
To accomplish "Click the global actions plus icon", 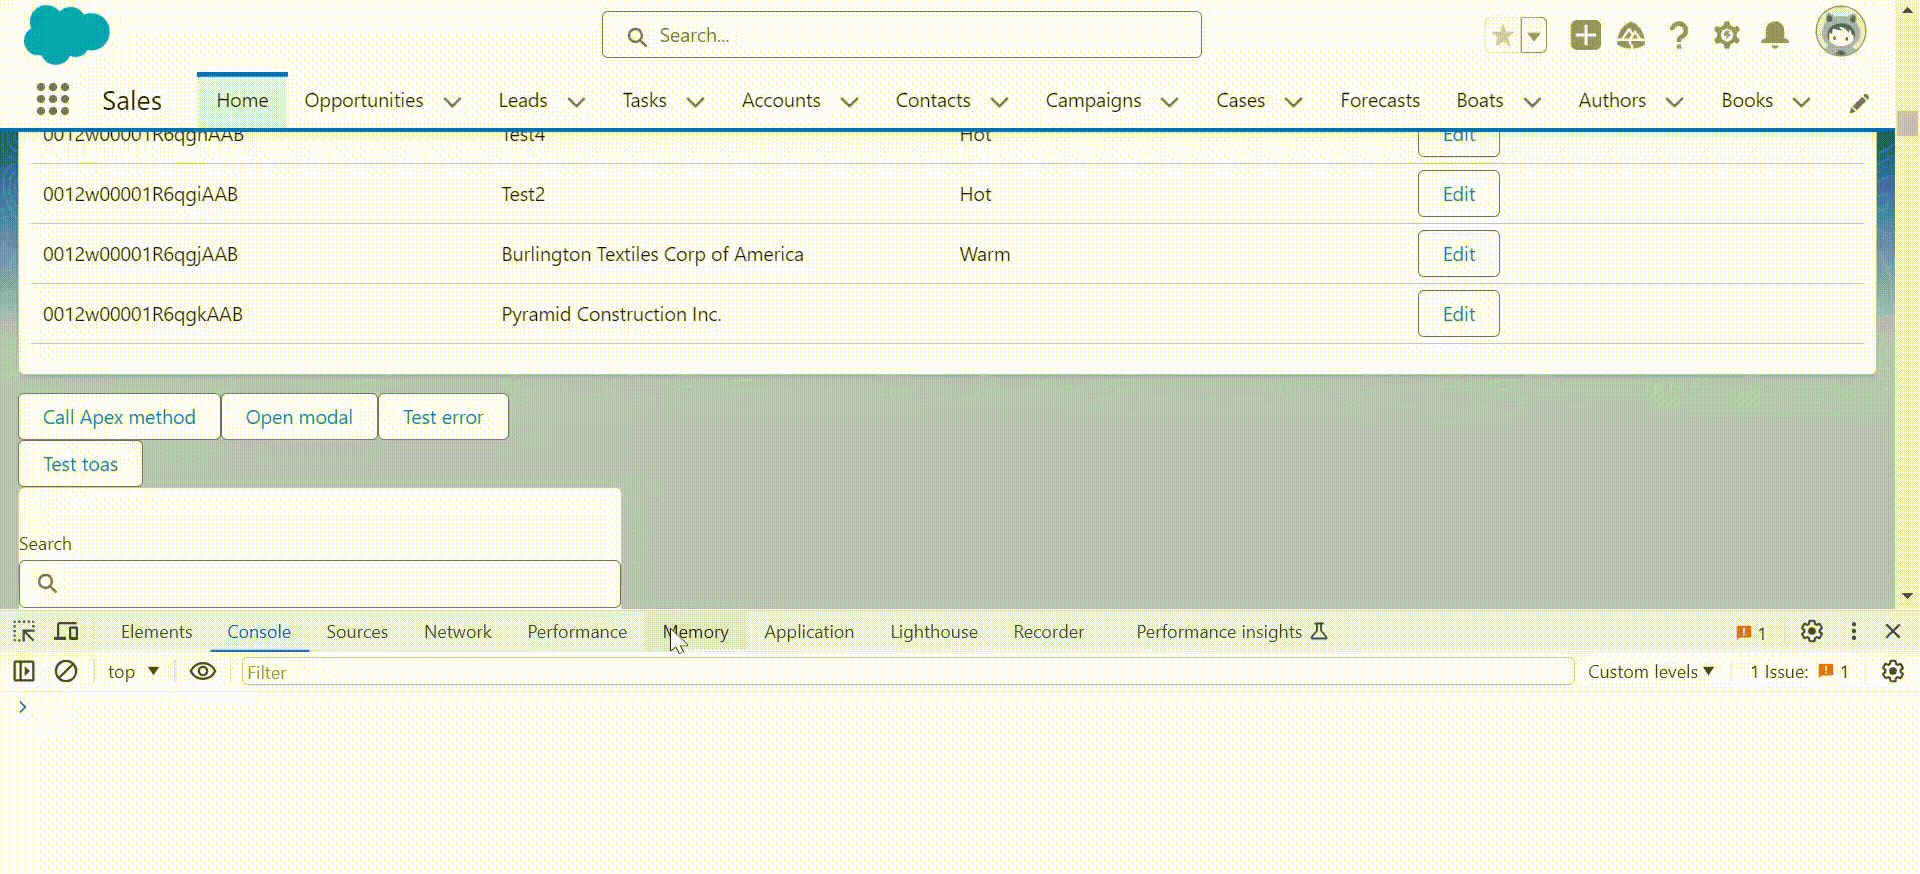I will (1585, 36).
